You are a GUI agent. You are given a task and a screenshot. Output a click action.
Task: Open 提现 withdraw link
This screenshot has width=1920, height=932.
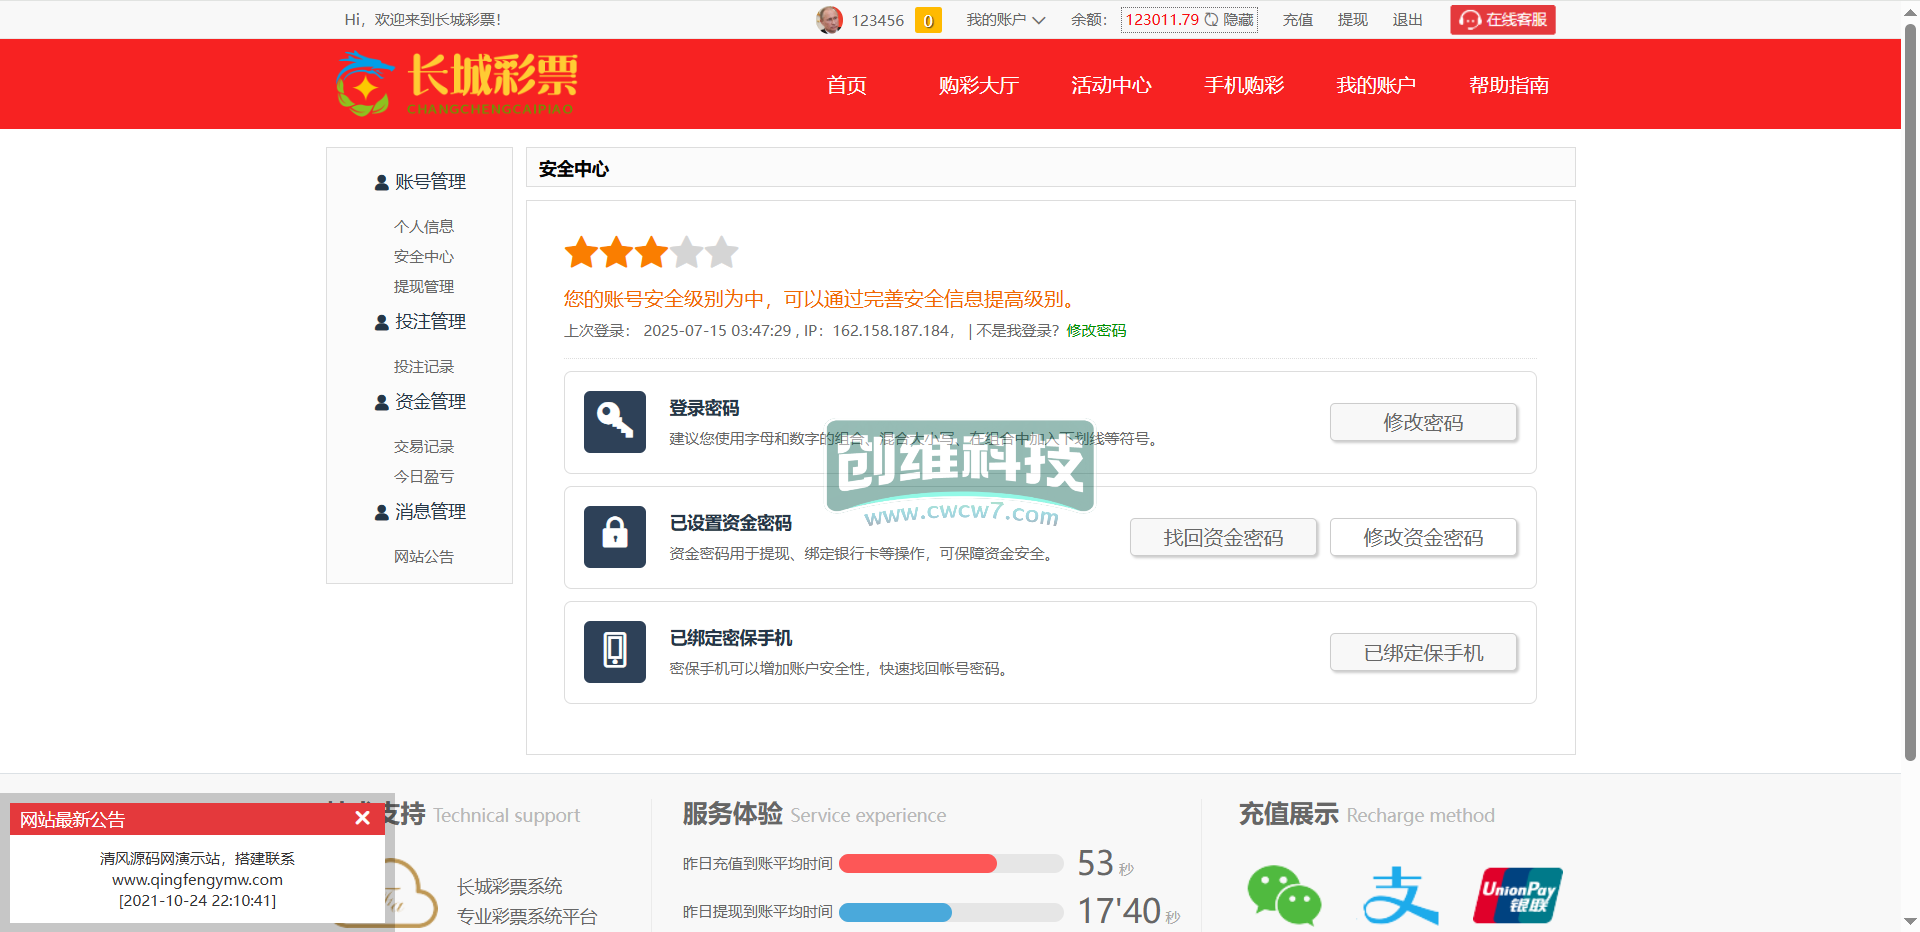1353,20
